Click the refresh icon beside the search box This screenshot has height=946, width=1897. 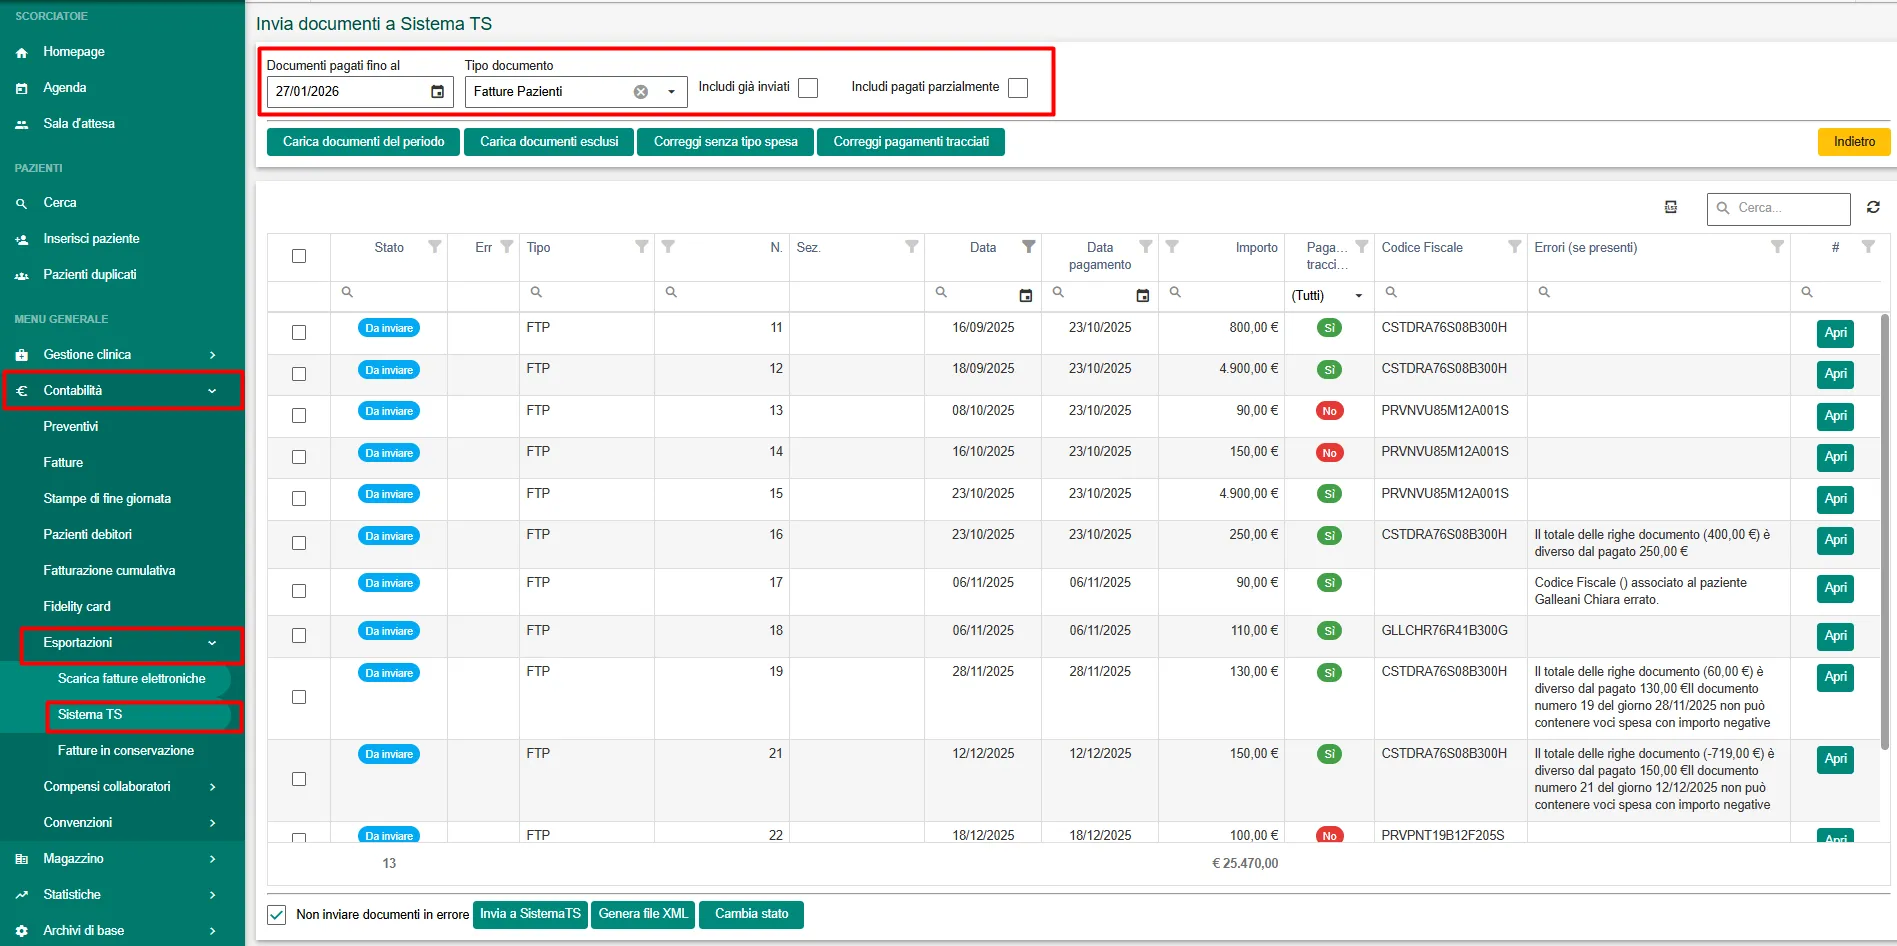point(1873,207)
